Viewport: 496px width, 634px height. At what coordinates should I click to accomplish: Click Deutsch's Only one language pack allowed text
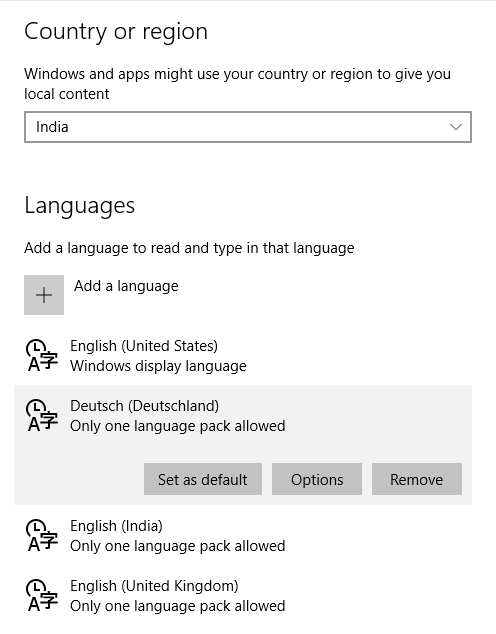click(x=178, y=426)
